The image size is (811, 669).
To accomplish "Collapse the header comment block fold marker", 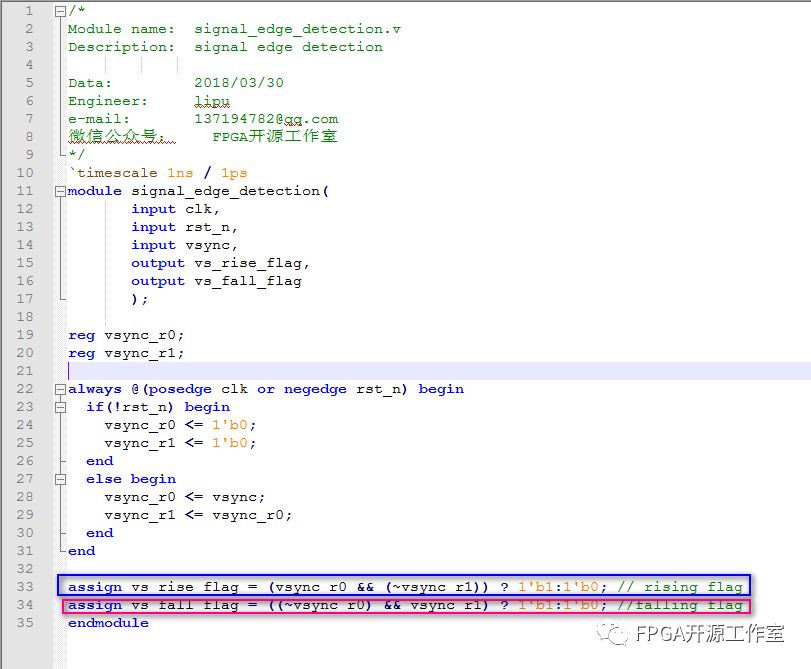I will coord(61,11).
